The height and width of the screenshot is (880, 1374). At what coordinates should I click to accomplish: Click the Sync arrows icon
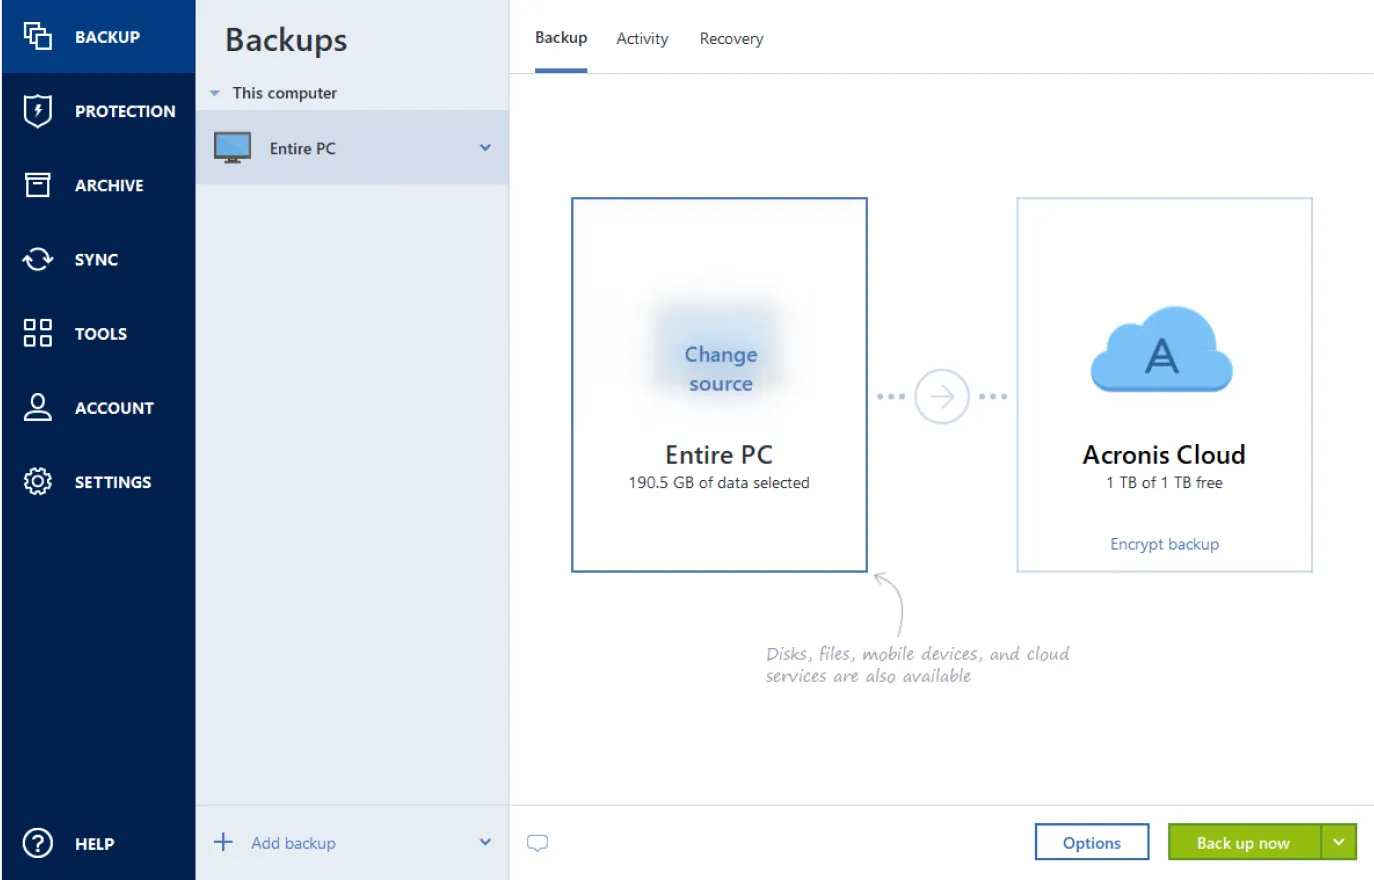click(x=37, y=259)
